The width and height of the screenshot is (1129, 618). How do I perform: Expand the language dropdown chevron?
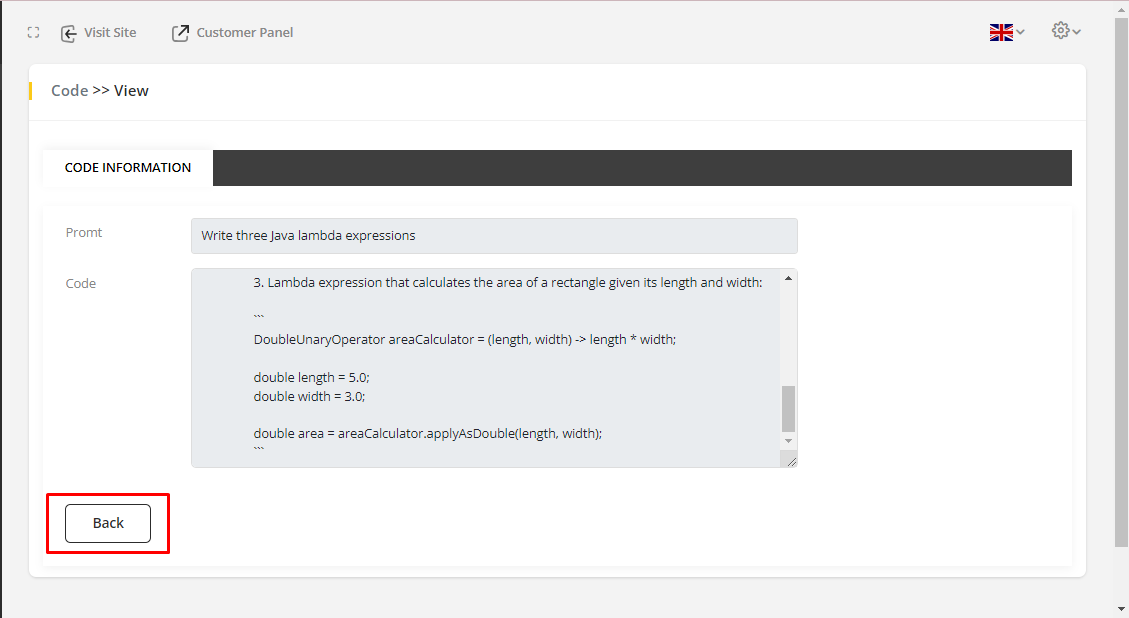point(1020,33)
